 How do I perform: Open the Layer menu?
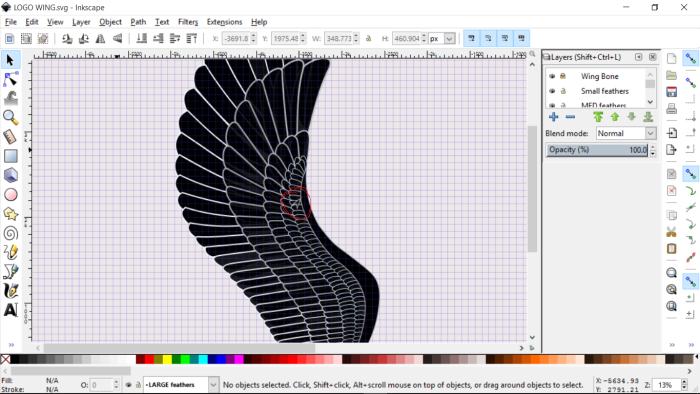click(x=81, y=22)
